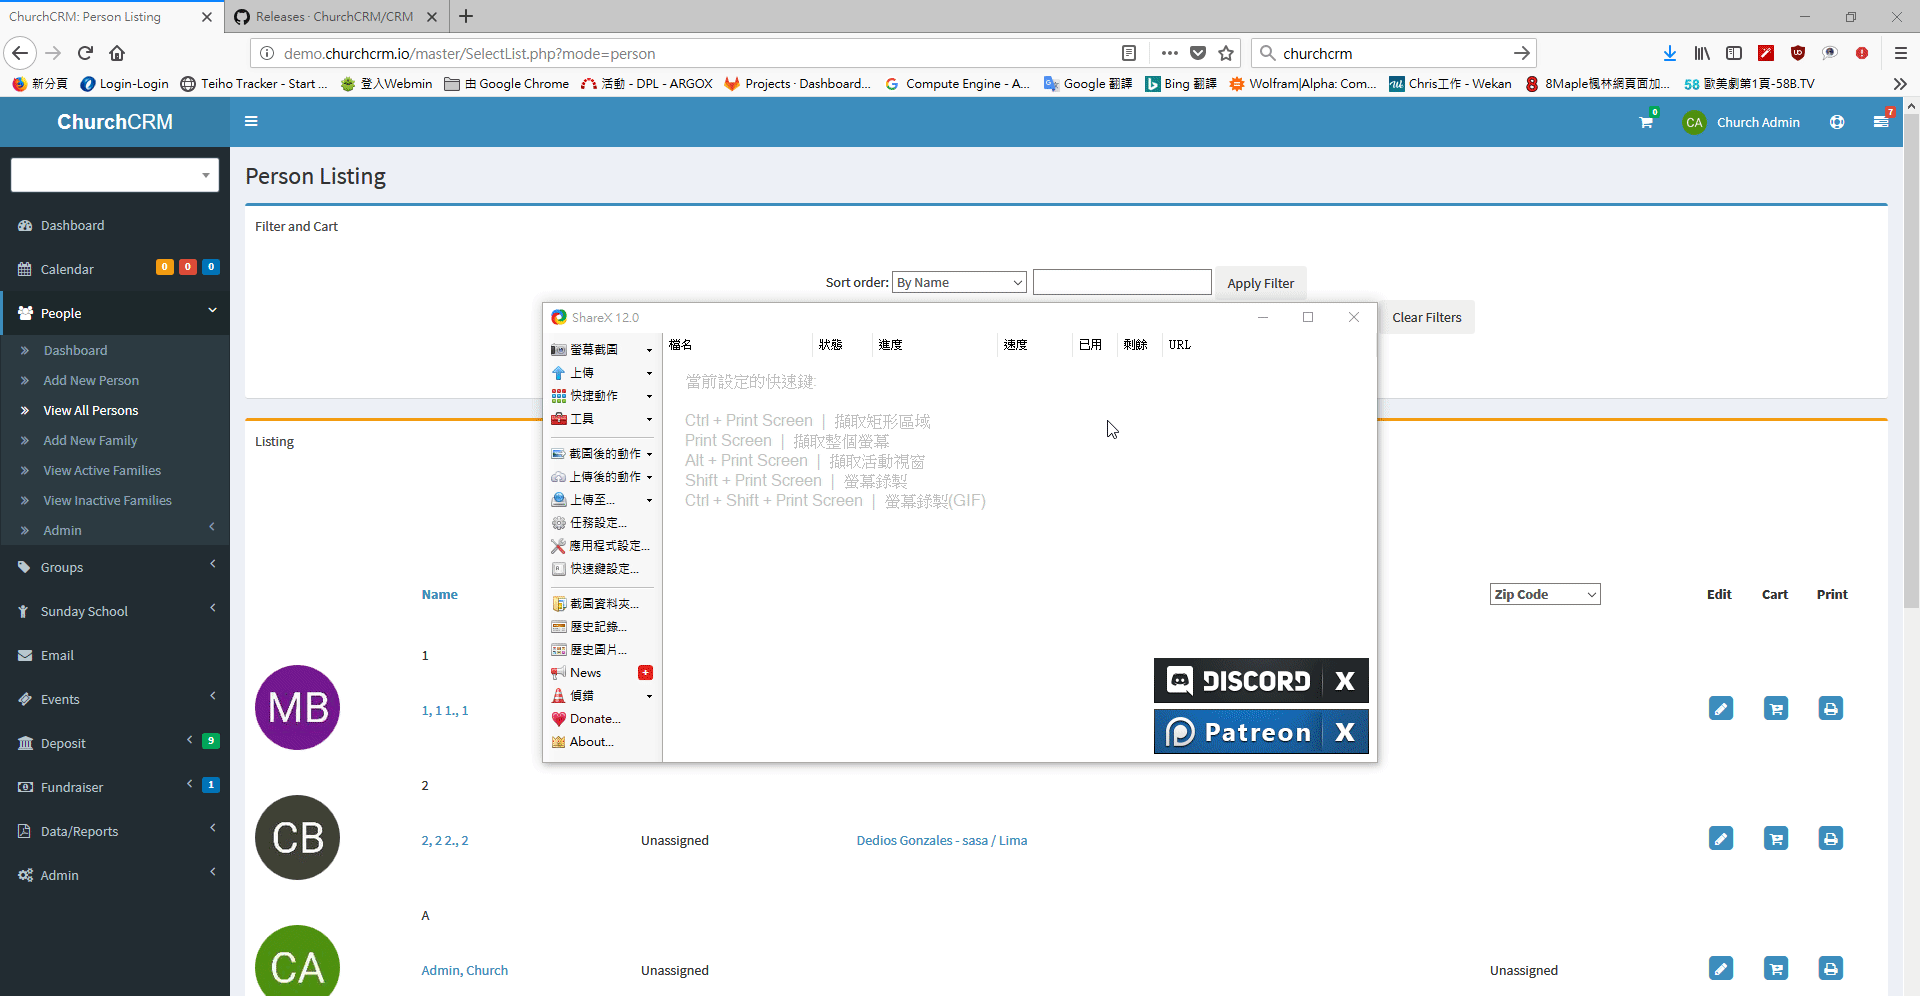The height and width of the screenshot is (996, 1920).
Task: Open task settings (任務設定) gear in ShareX
Action: 596,522
